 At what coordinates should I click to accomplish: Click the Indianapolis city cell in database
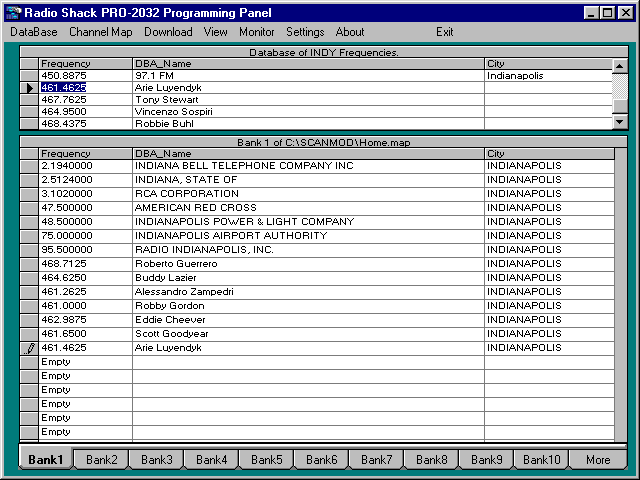click(548, 76)
